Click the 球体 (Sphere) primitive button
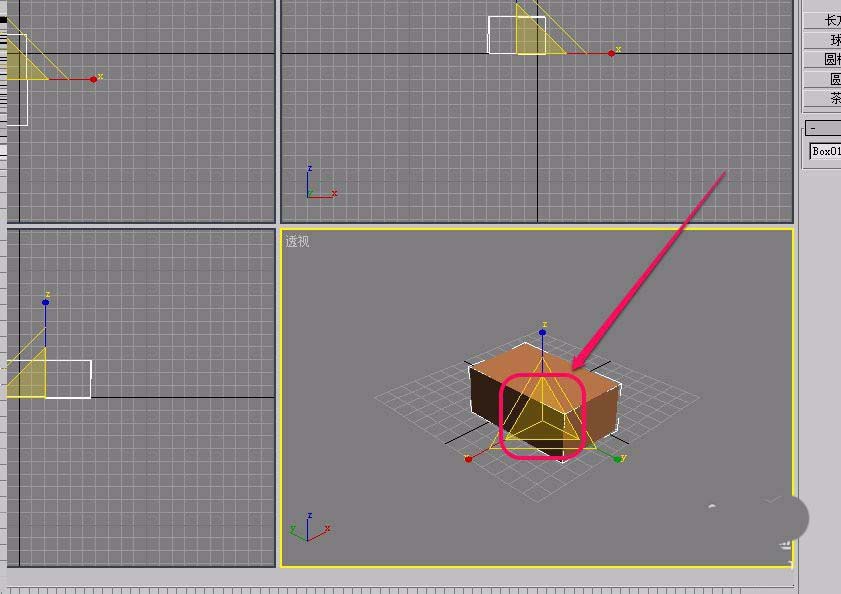This screenshot has width=841, height=594. pyautogui.click(x=824, y=40)
